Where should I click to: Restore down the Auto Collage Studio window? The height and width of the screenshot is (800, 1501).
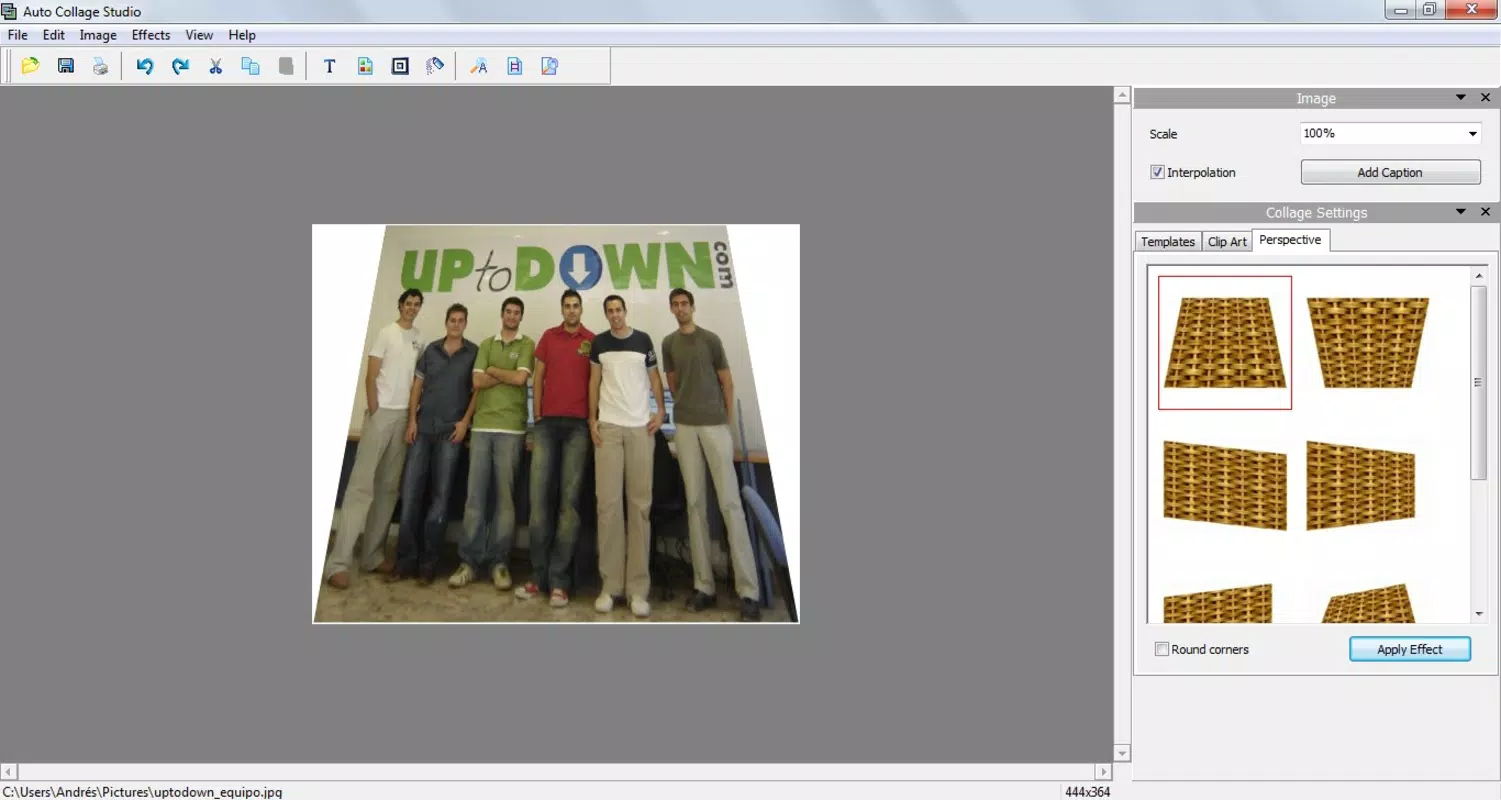click(x=1429, y=9)
